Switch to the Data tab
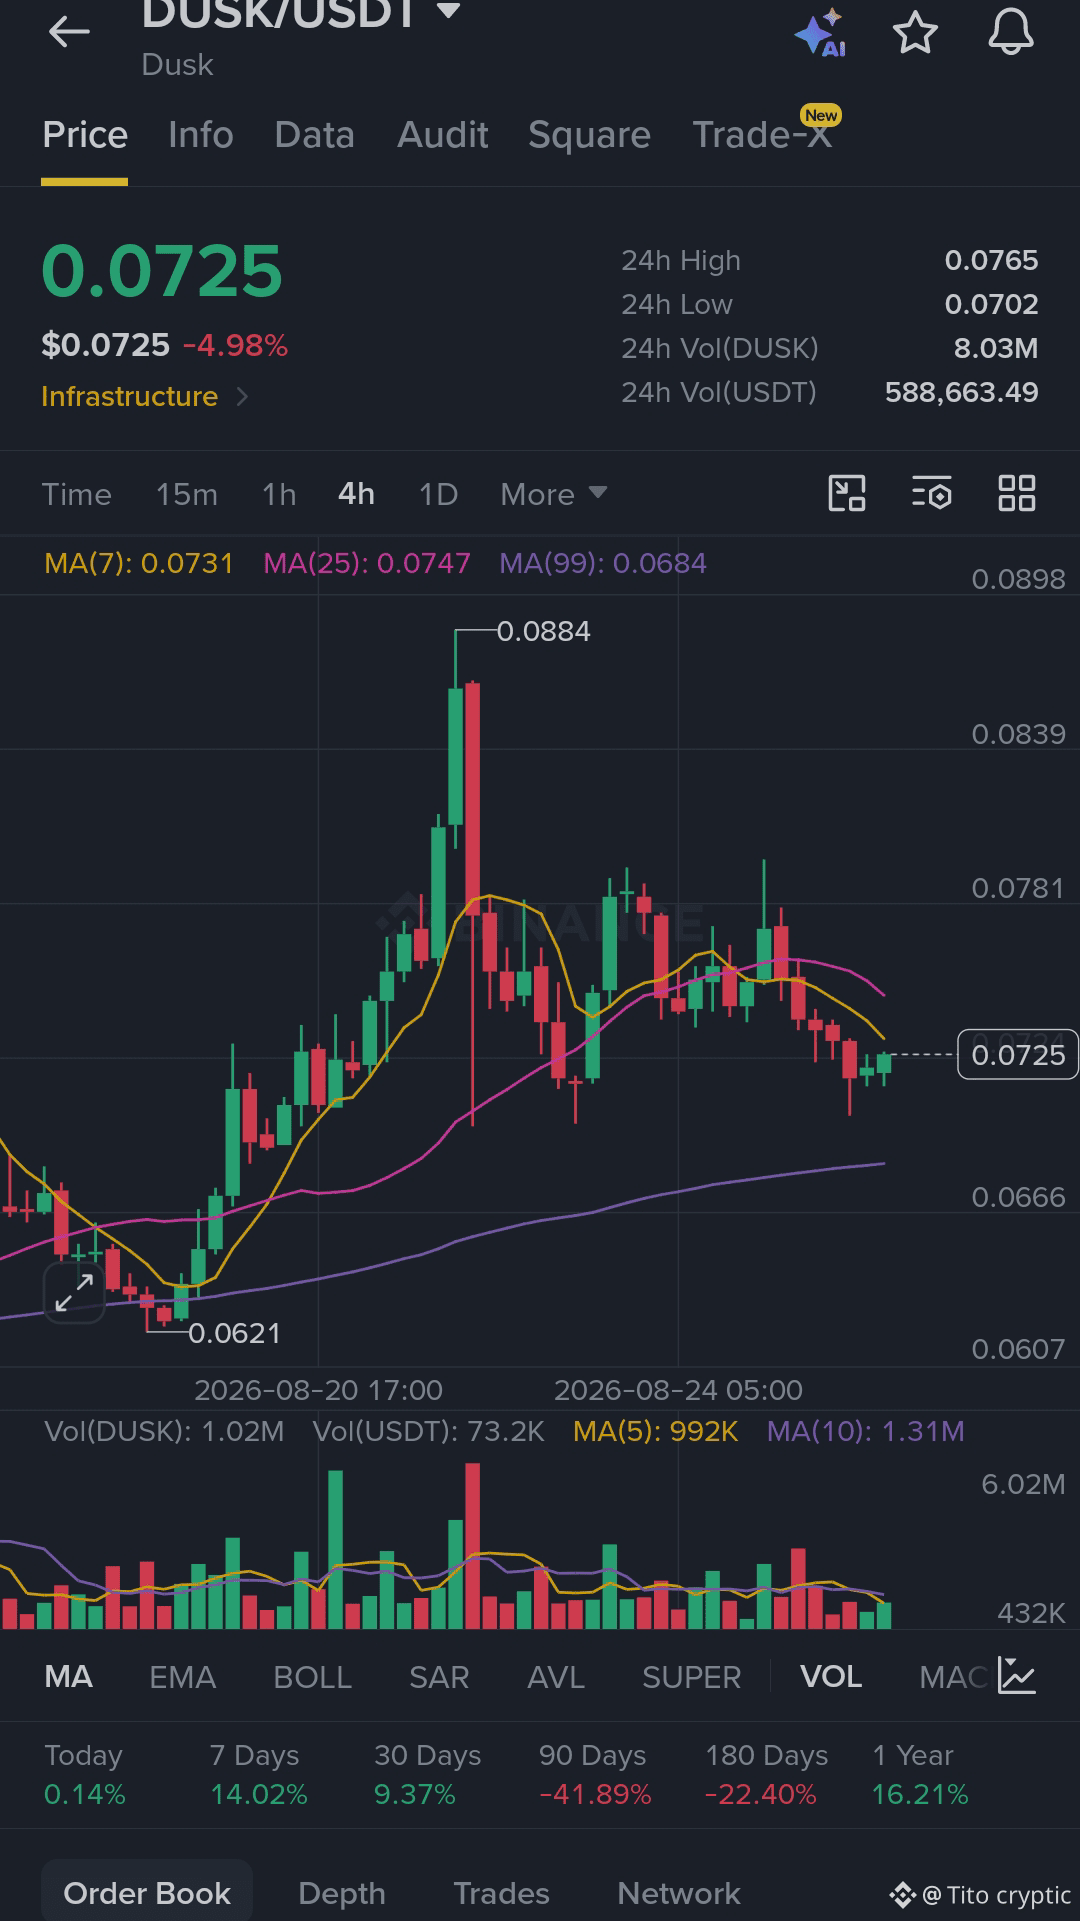1080x1921 pixels. coord(314,134)
